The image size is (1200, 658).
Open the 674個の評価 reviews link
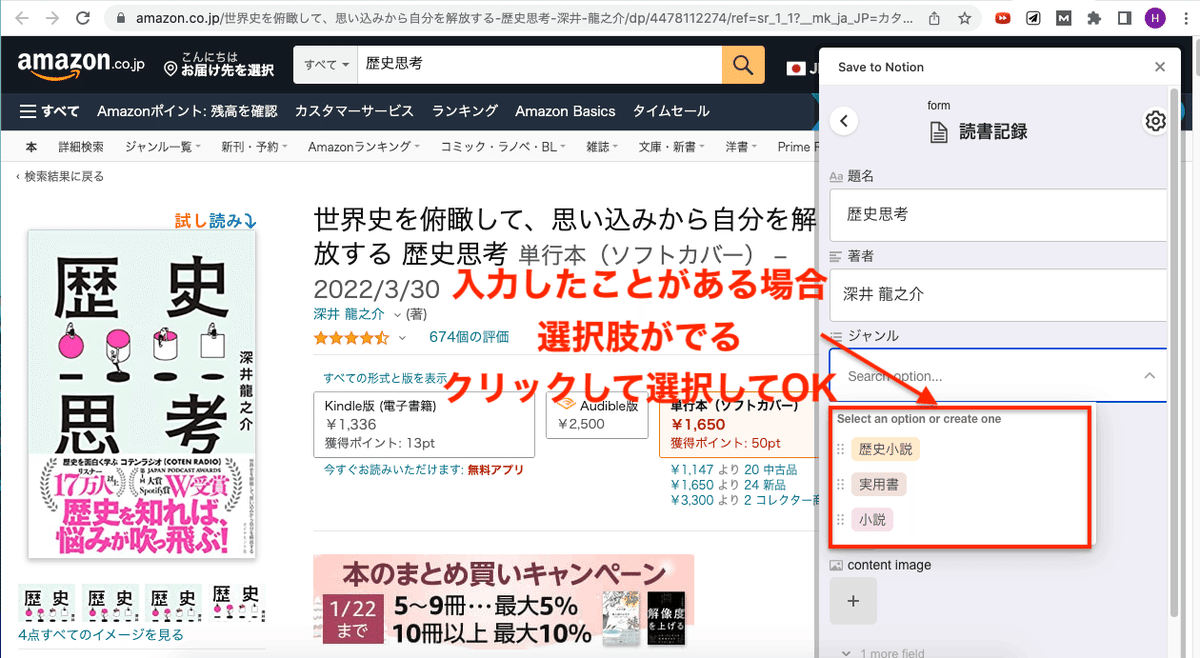469,338
